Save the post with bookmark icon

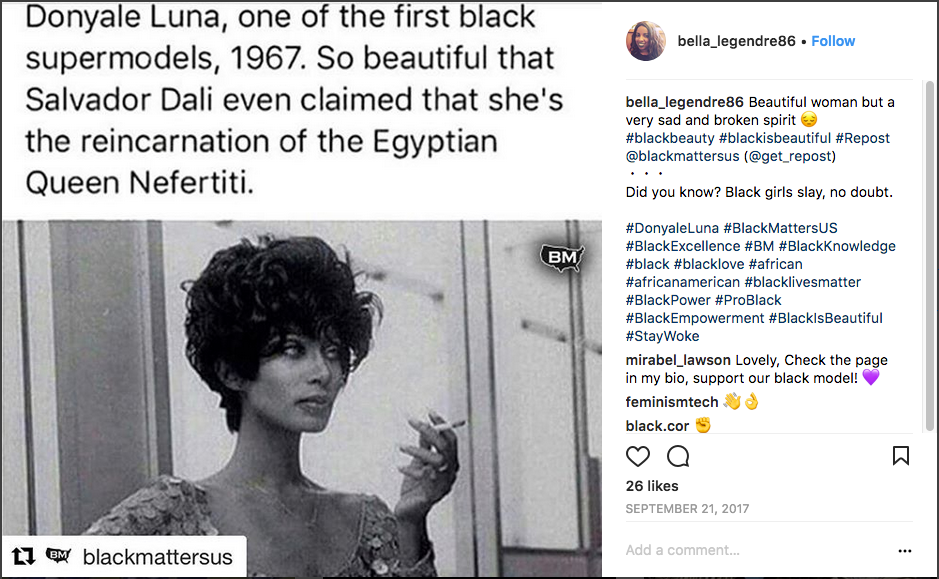click(x=901, y=456)
